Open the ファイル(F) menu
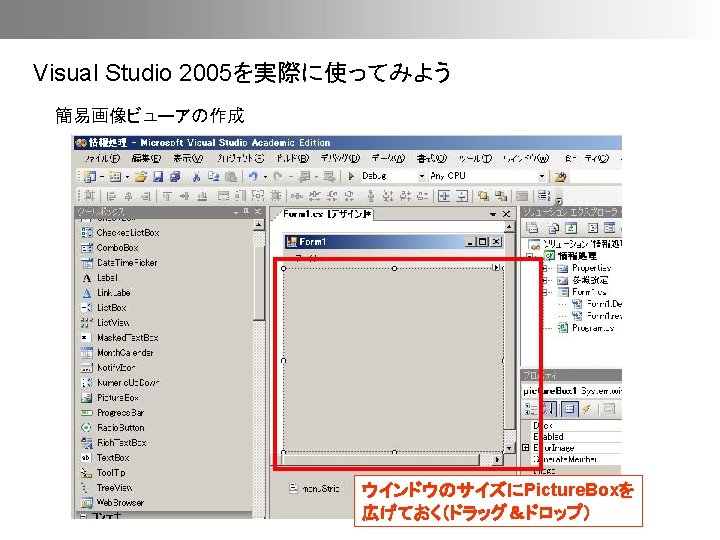The image size is (720, 540). click(x=102, y=158)
